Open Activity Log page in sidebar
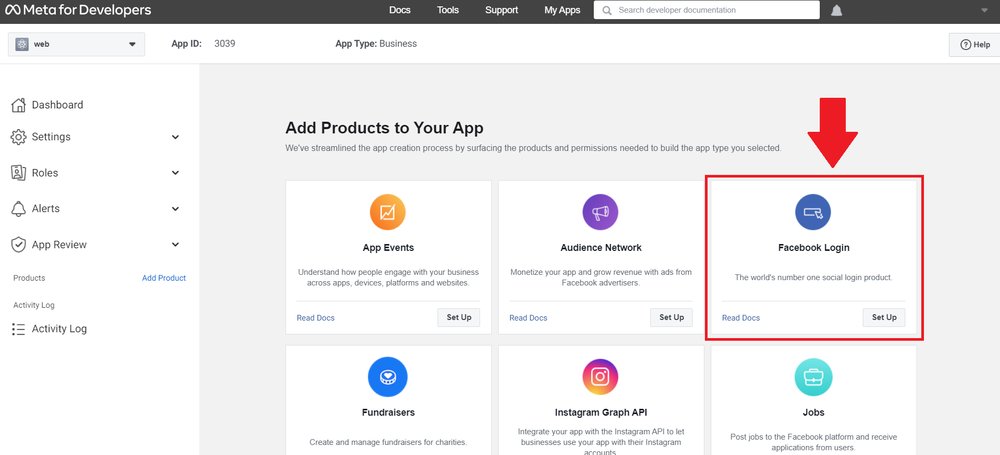The image size is (1000, 455). (x=59, y=329)
